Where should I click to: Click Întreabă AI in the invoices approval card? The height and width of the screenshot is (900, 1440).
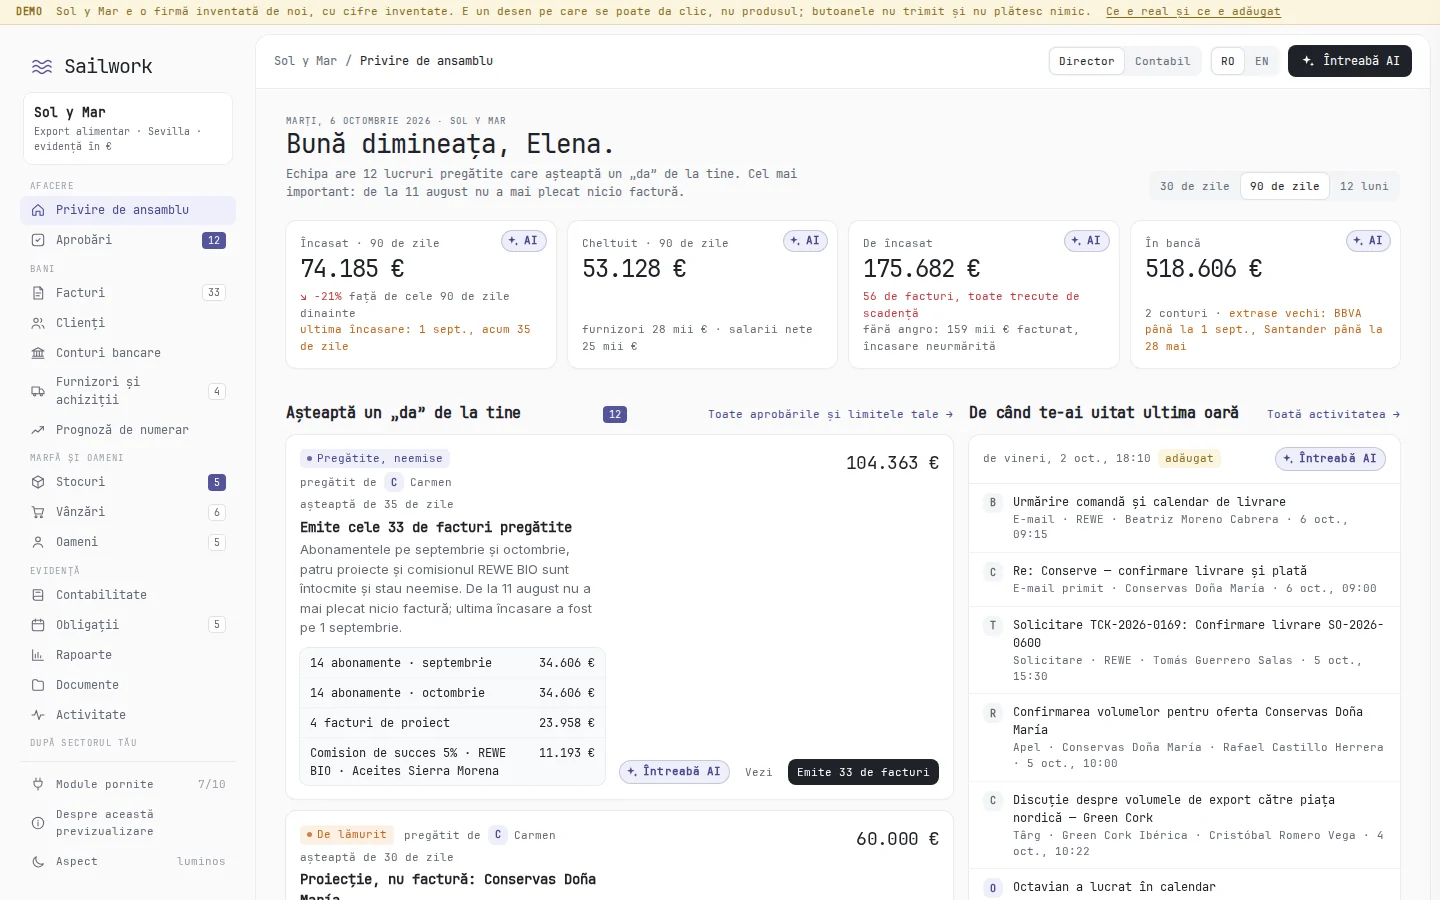click(674, 772)
